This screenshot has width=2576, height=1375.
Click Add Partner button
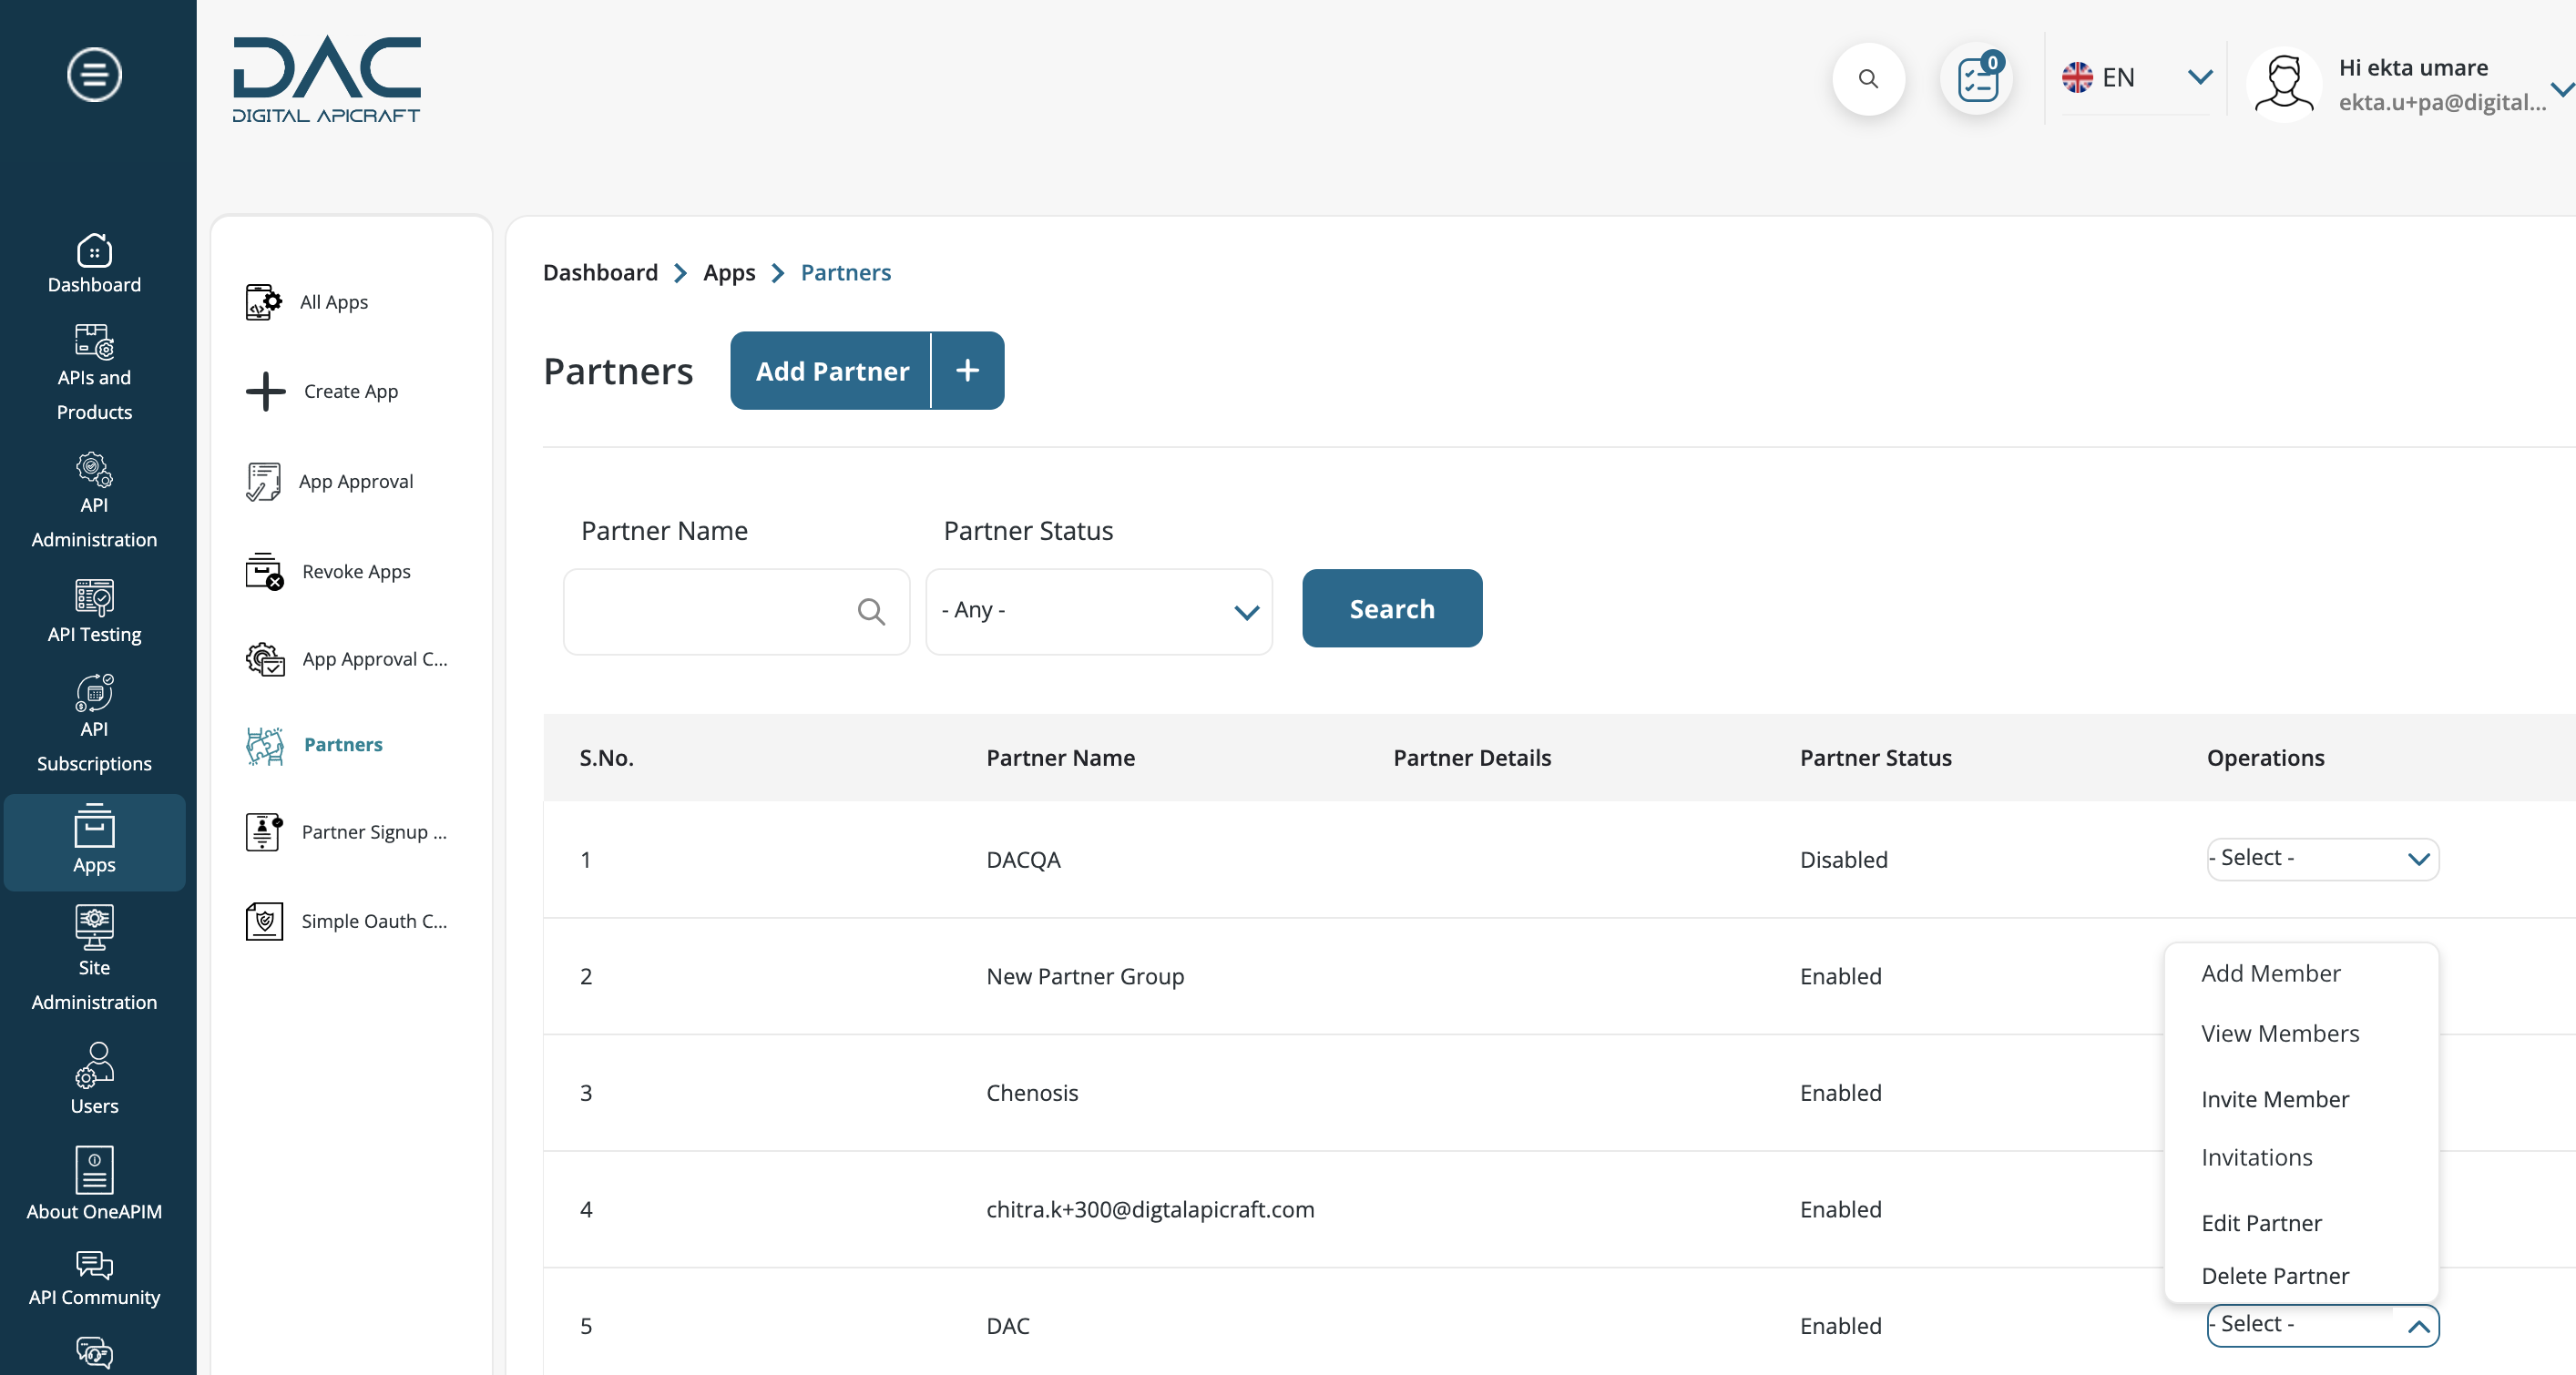click(x=832, y=370)
